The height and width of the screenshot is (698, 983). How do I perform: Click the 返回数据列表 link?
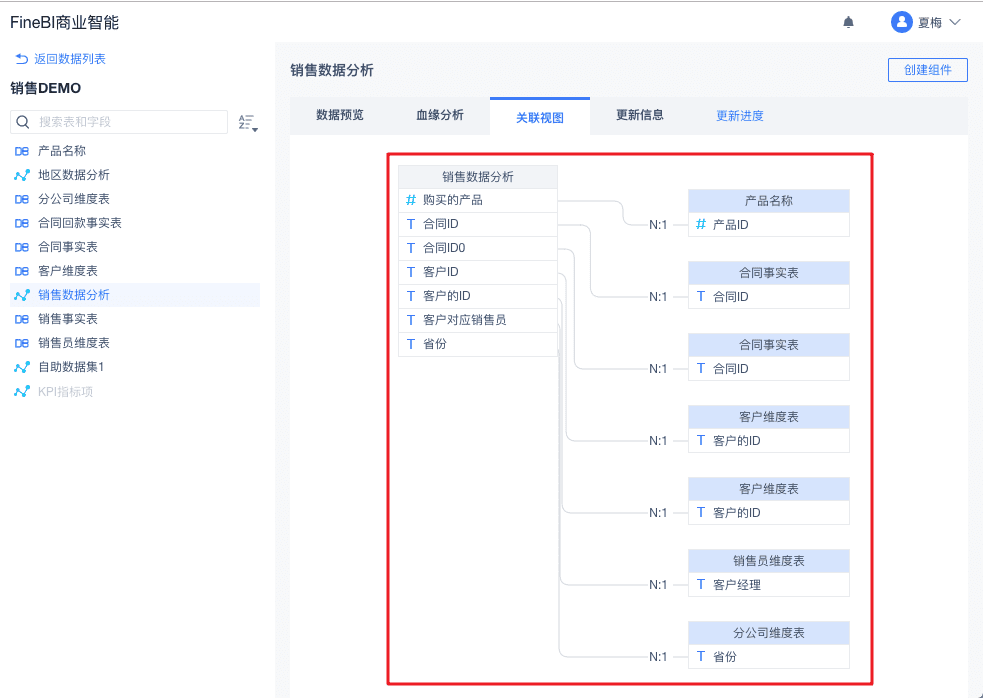coord(60,59)
